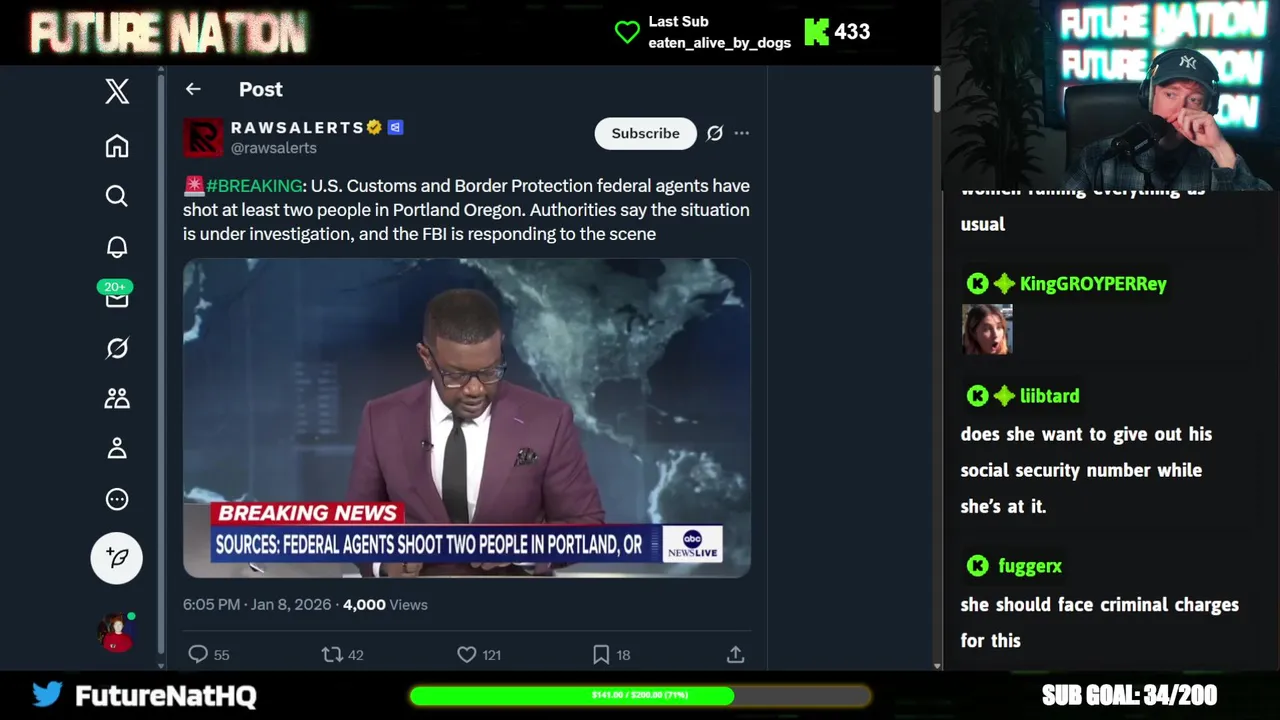The width and height of the screenshot is (1280, 720).
Task: Open the More circle ellipsis icon
Action: [117, 499]
